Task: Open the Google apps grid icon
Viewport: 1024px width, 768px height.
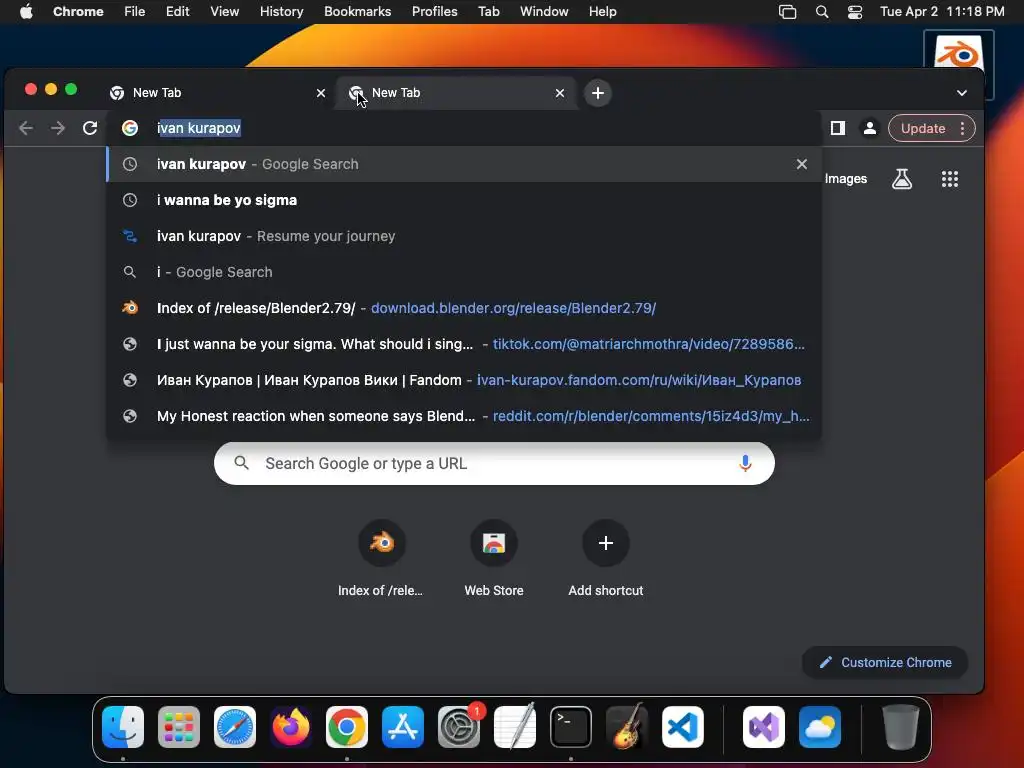Action: coord(950,178)
